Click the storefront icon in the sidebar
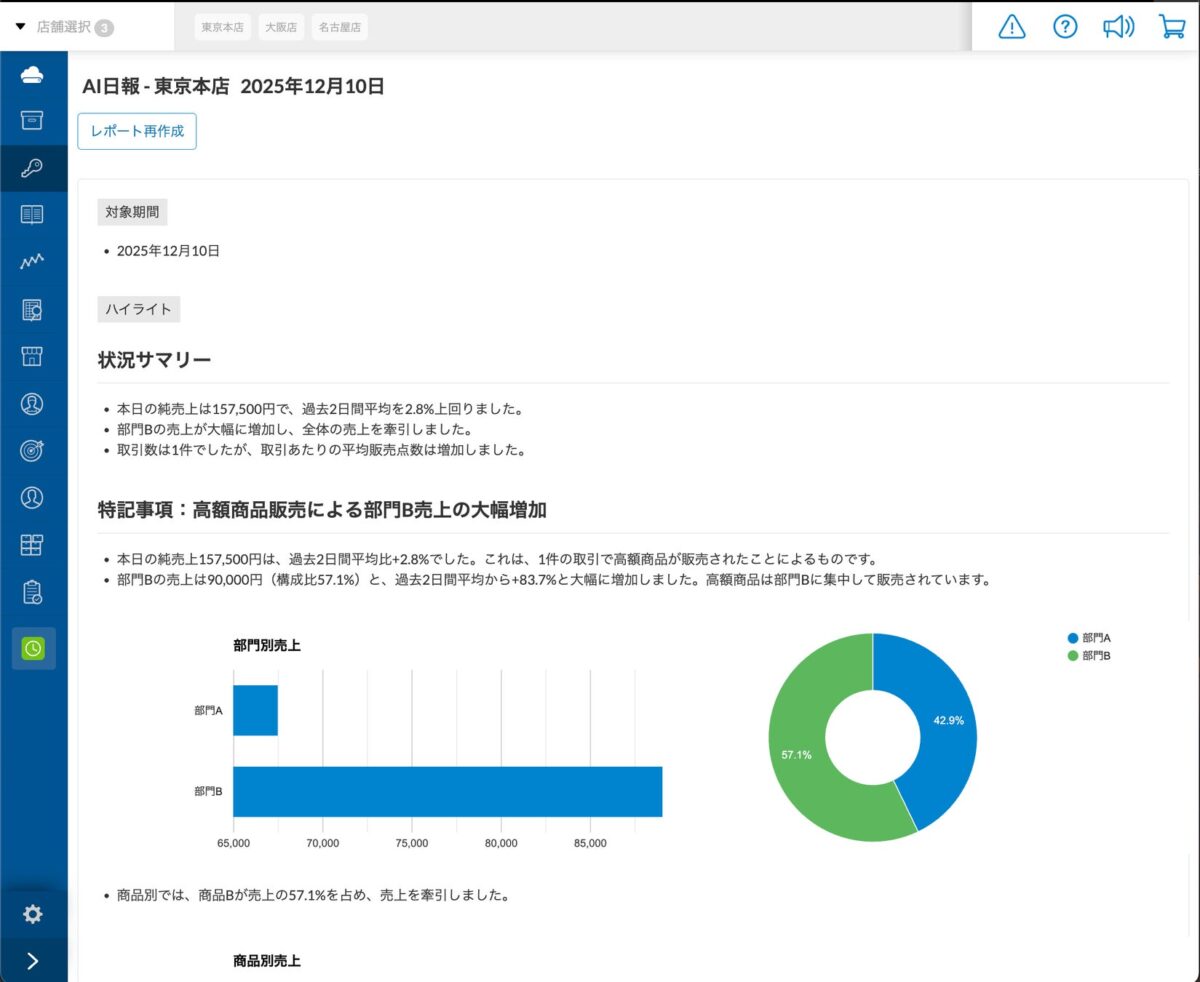Image resolution: width=1200 pixels, height=982 pixels. pos(33,357)
